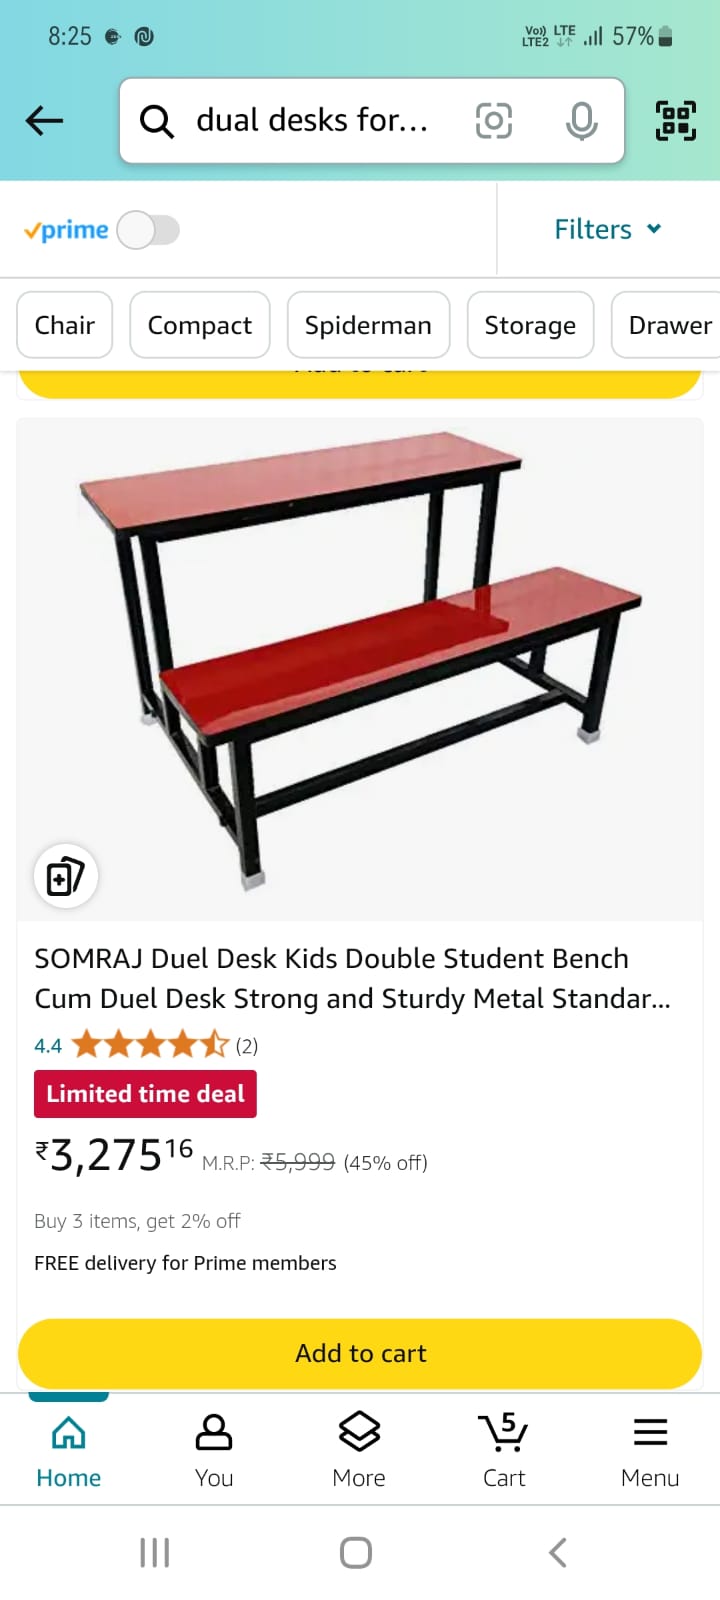Viewport: 720px width, 1600px height.
Task: Open the red desk product image
Action: click(360, 669)
